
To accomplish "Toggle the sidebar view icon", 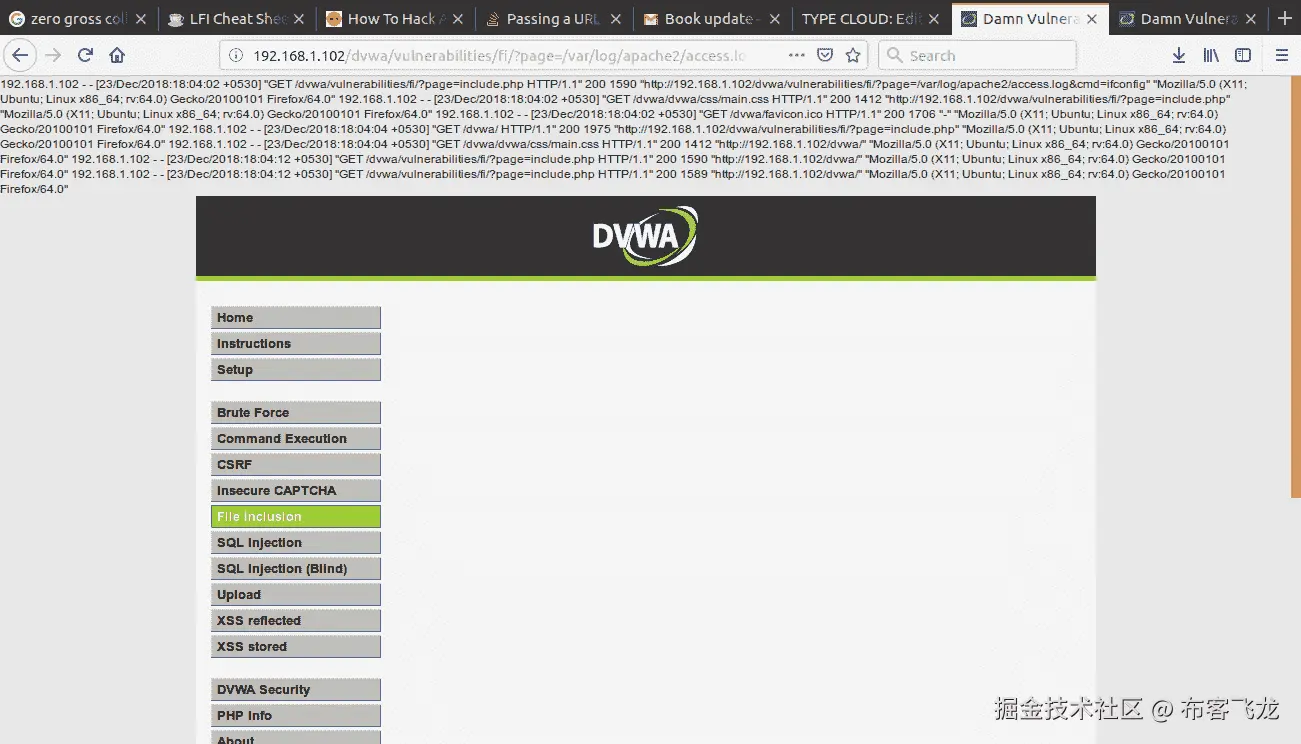I will click(1243, 56).
